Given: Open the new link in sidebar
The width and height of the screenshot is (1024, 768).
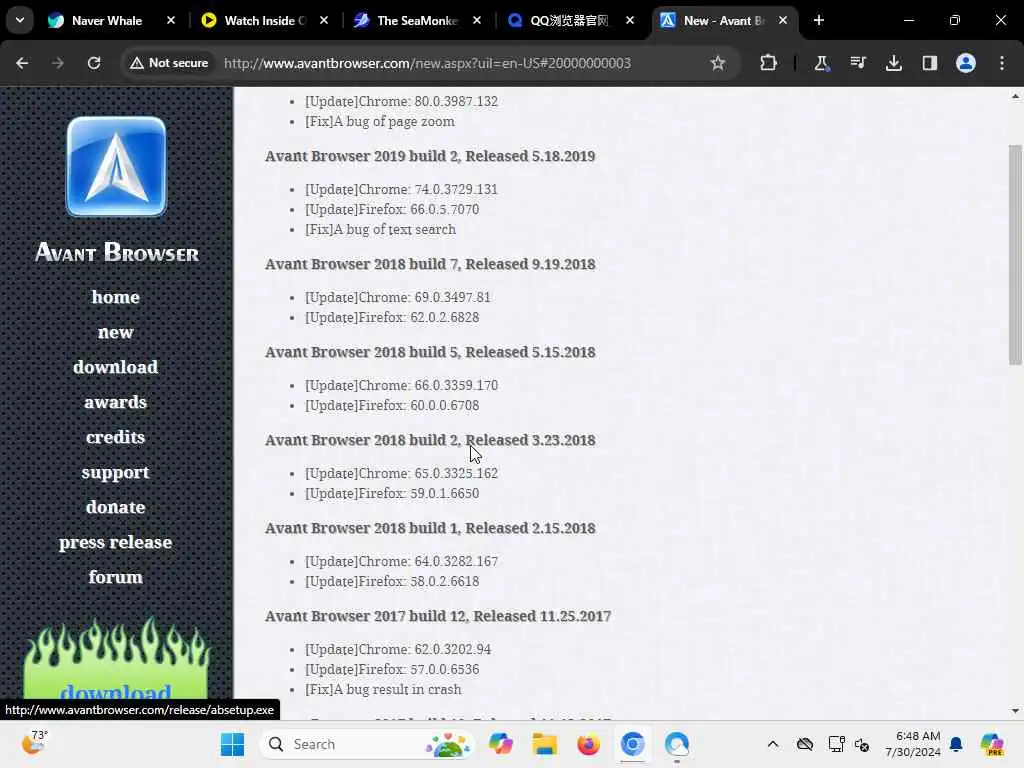Looking at the screenshot, I should (x=116, y=332).
